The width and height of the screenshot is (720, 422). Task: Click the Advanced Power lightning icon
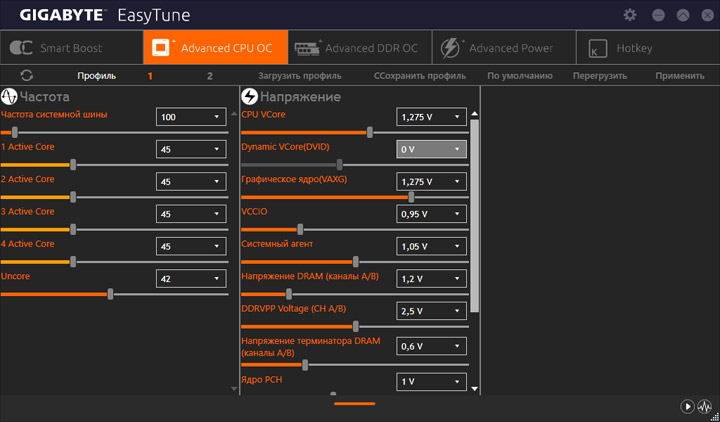tap(450, 48)
